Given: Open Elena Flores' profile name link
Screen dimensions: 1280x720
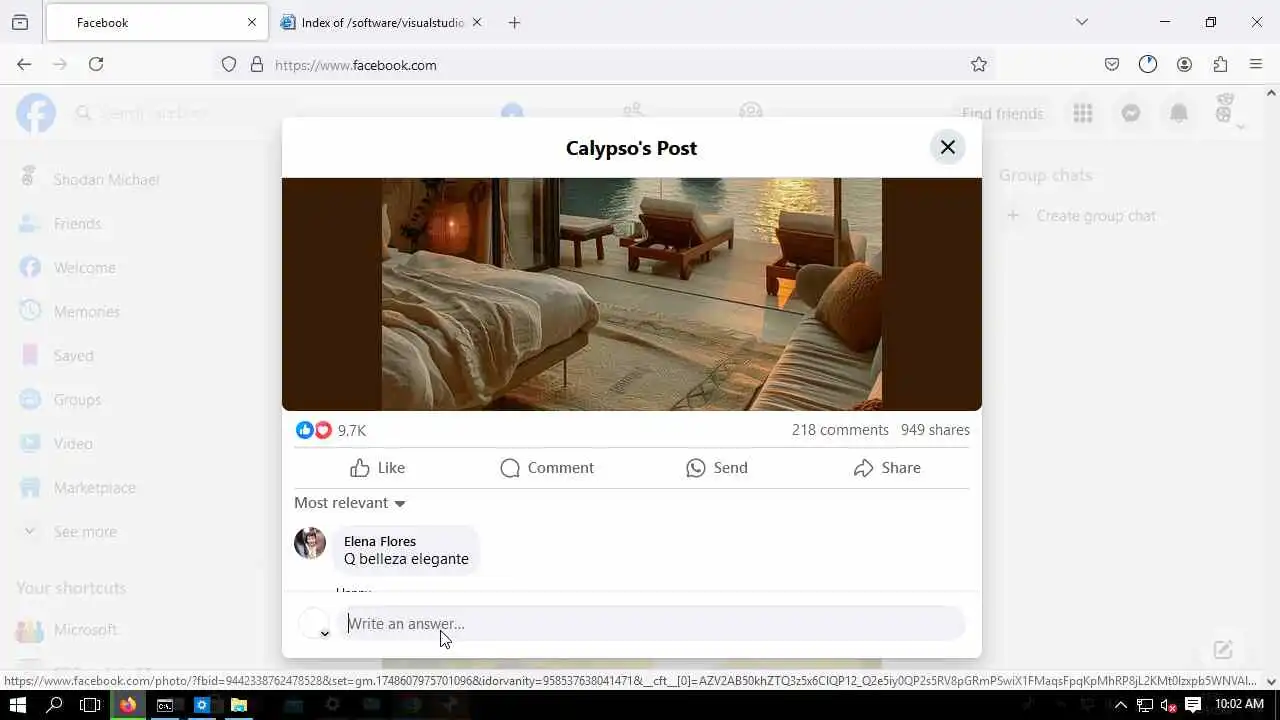Looking at the screenshot, I should [x=380, y=541].
